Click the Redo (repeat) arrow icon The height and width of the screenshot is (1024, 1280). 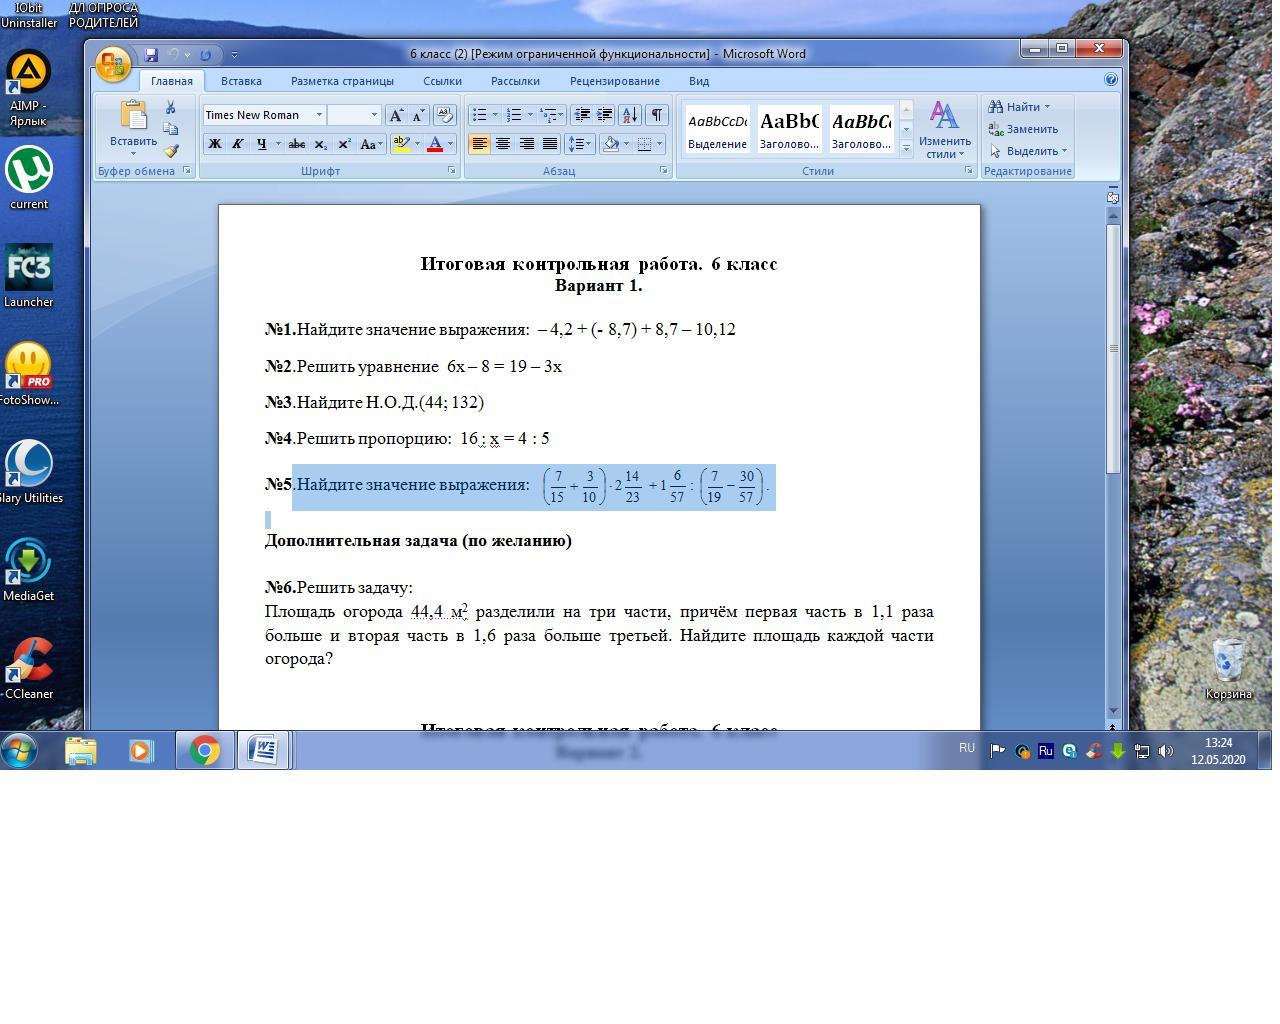[x=206, y=54]
